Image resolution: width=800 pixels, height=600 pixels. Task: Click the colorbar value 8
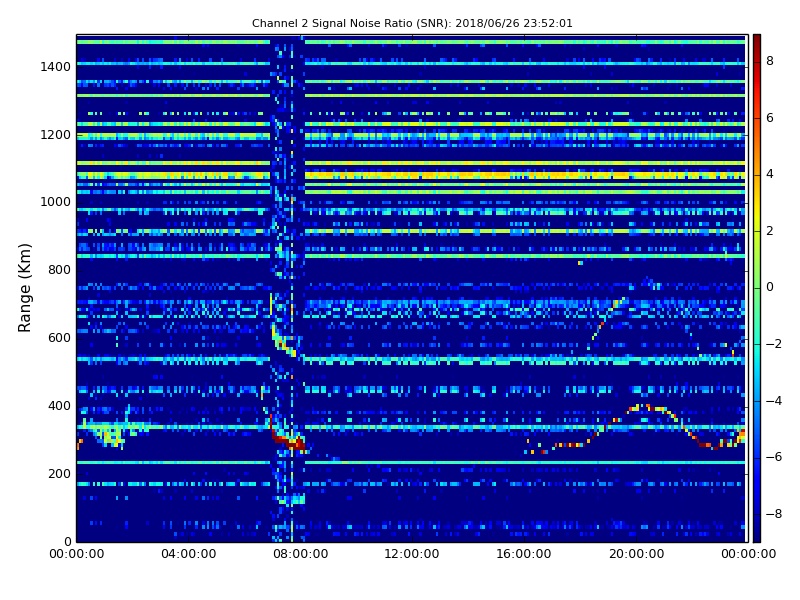pyautogui.click(x=770, y=61)
